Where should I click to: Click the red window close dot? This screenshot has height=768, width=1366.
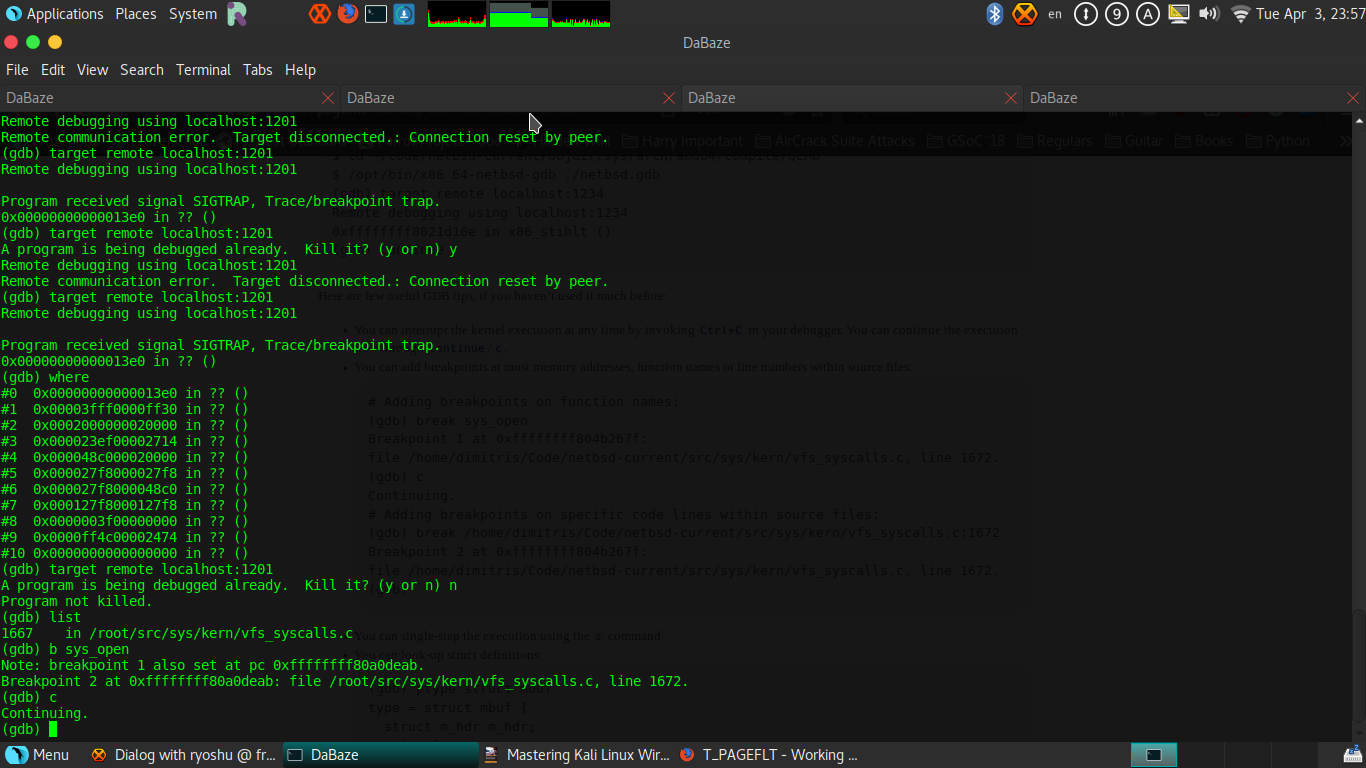tap(11, 42)
